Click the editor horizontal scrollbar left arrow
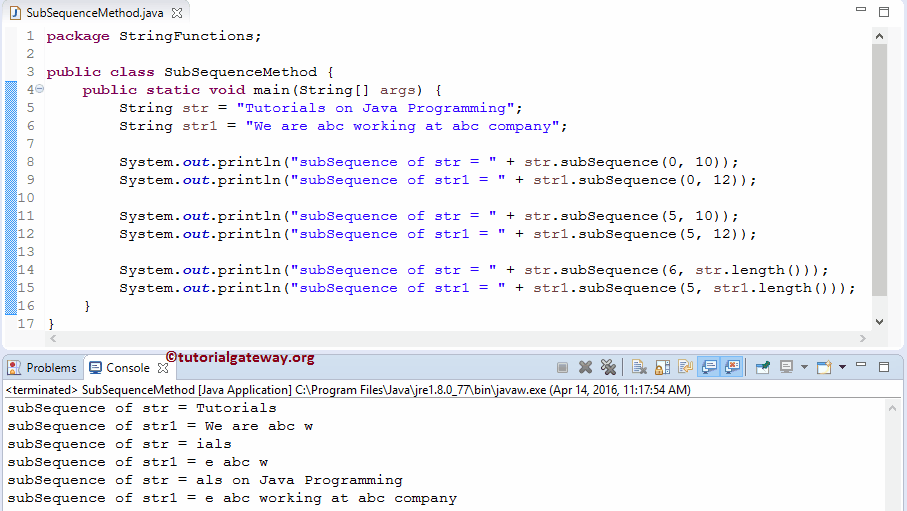Image resolution: width=907 pixels, height=511 pixels. click(x=53, y=339)
